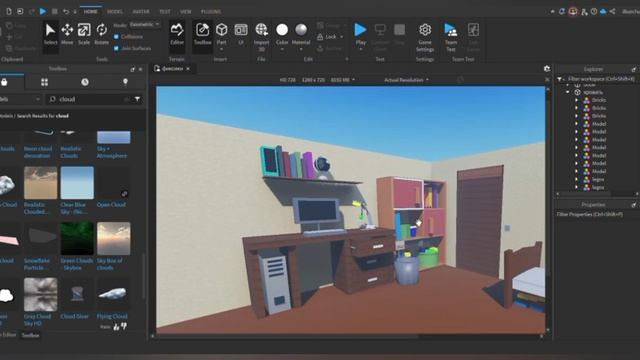Viewport: 640px width, 360px height.
Task: Open the Color picker sphere
Action: point(282,30)
